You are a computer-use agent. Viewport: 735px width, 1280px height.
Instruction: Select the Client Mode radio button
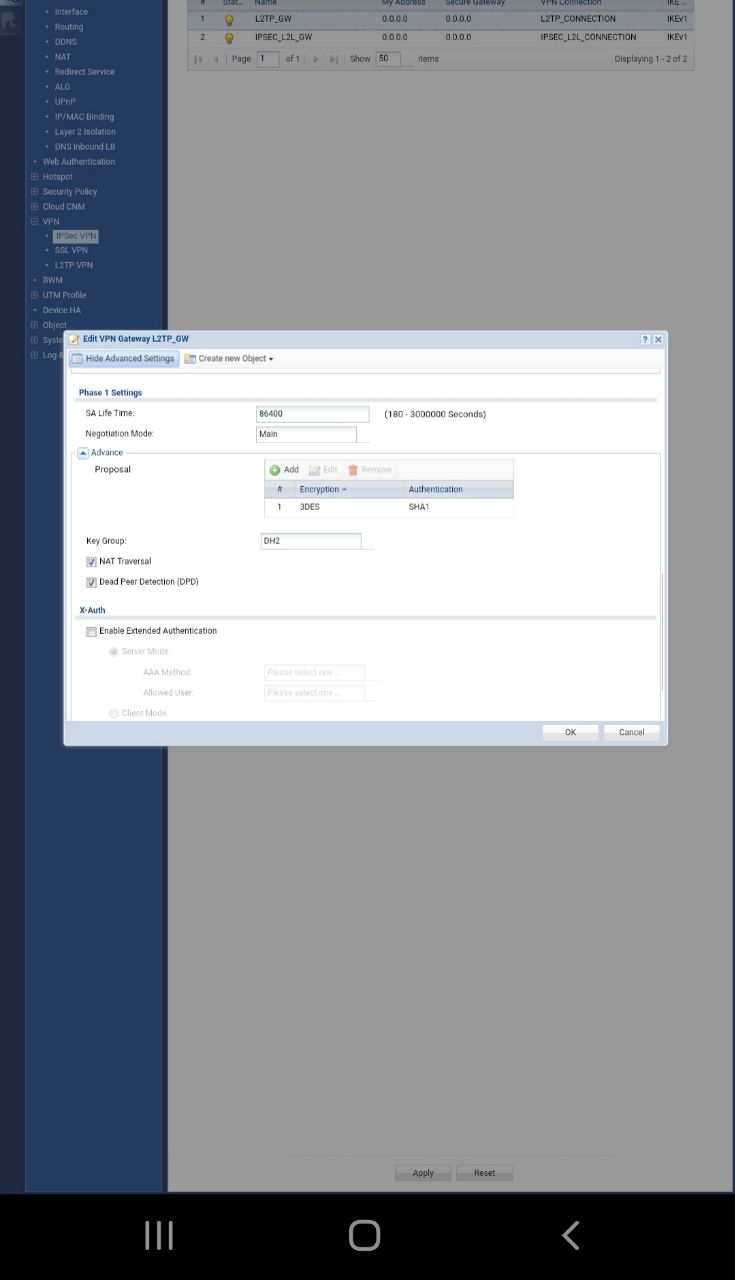(x=113, y=713)
